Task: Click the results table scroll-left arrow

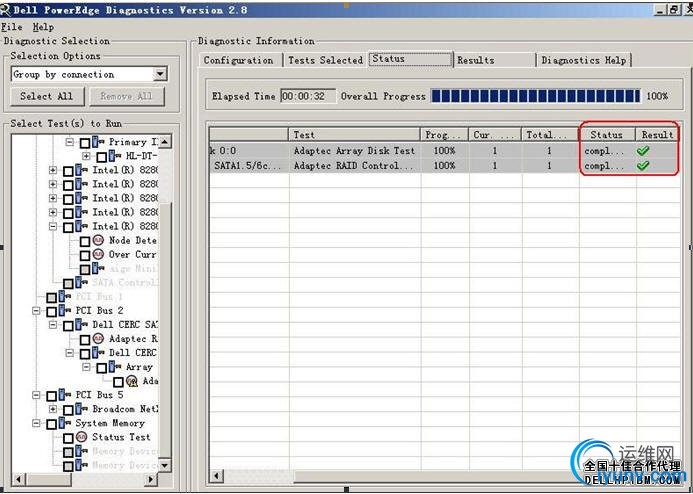Action: pyautogui.click(x=216, y=476)
